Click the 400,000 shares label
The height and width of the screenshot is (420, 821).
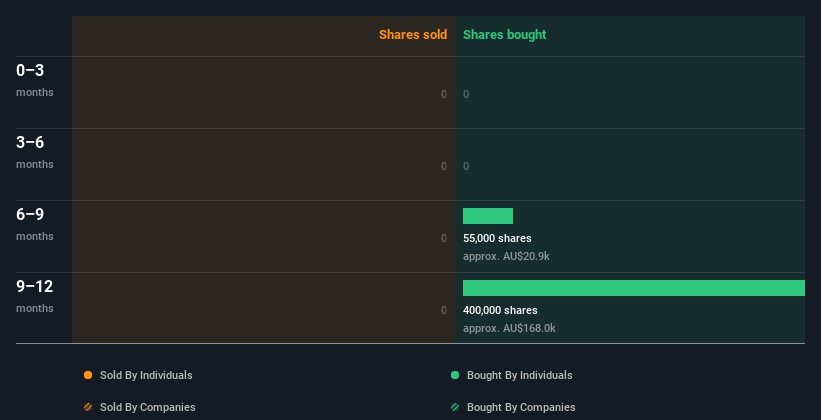click(x=500, y=310)
